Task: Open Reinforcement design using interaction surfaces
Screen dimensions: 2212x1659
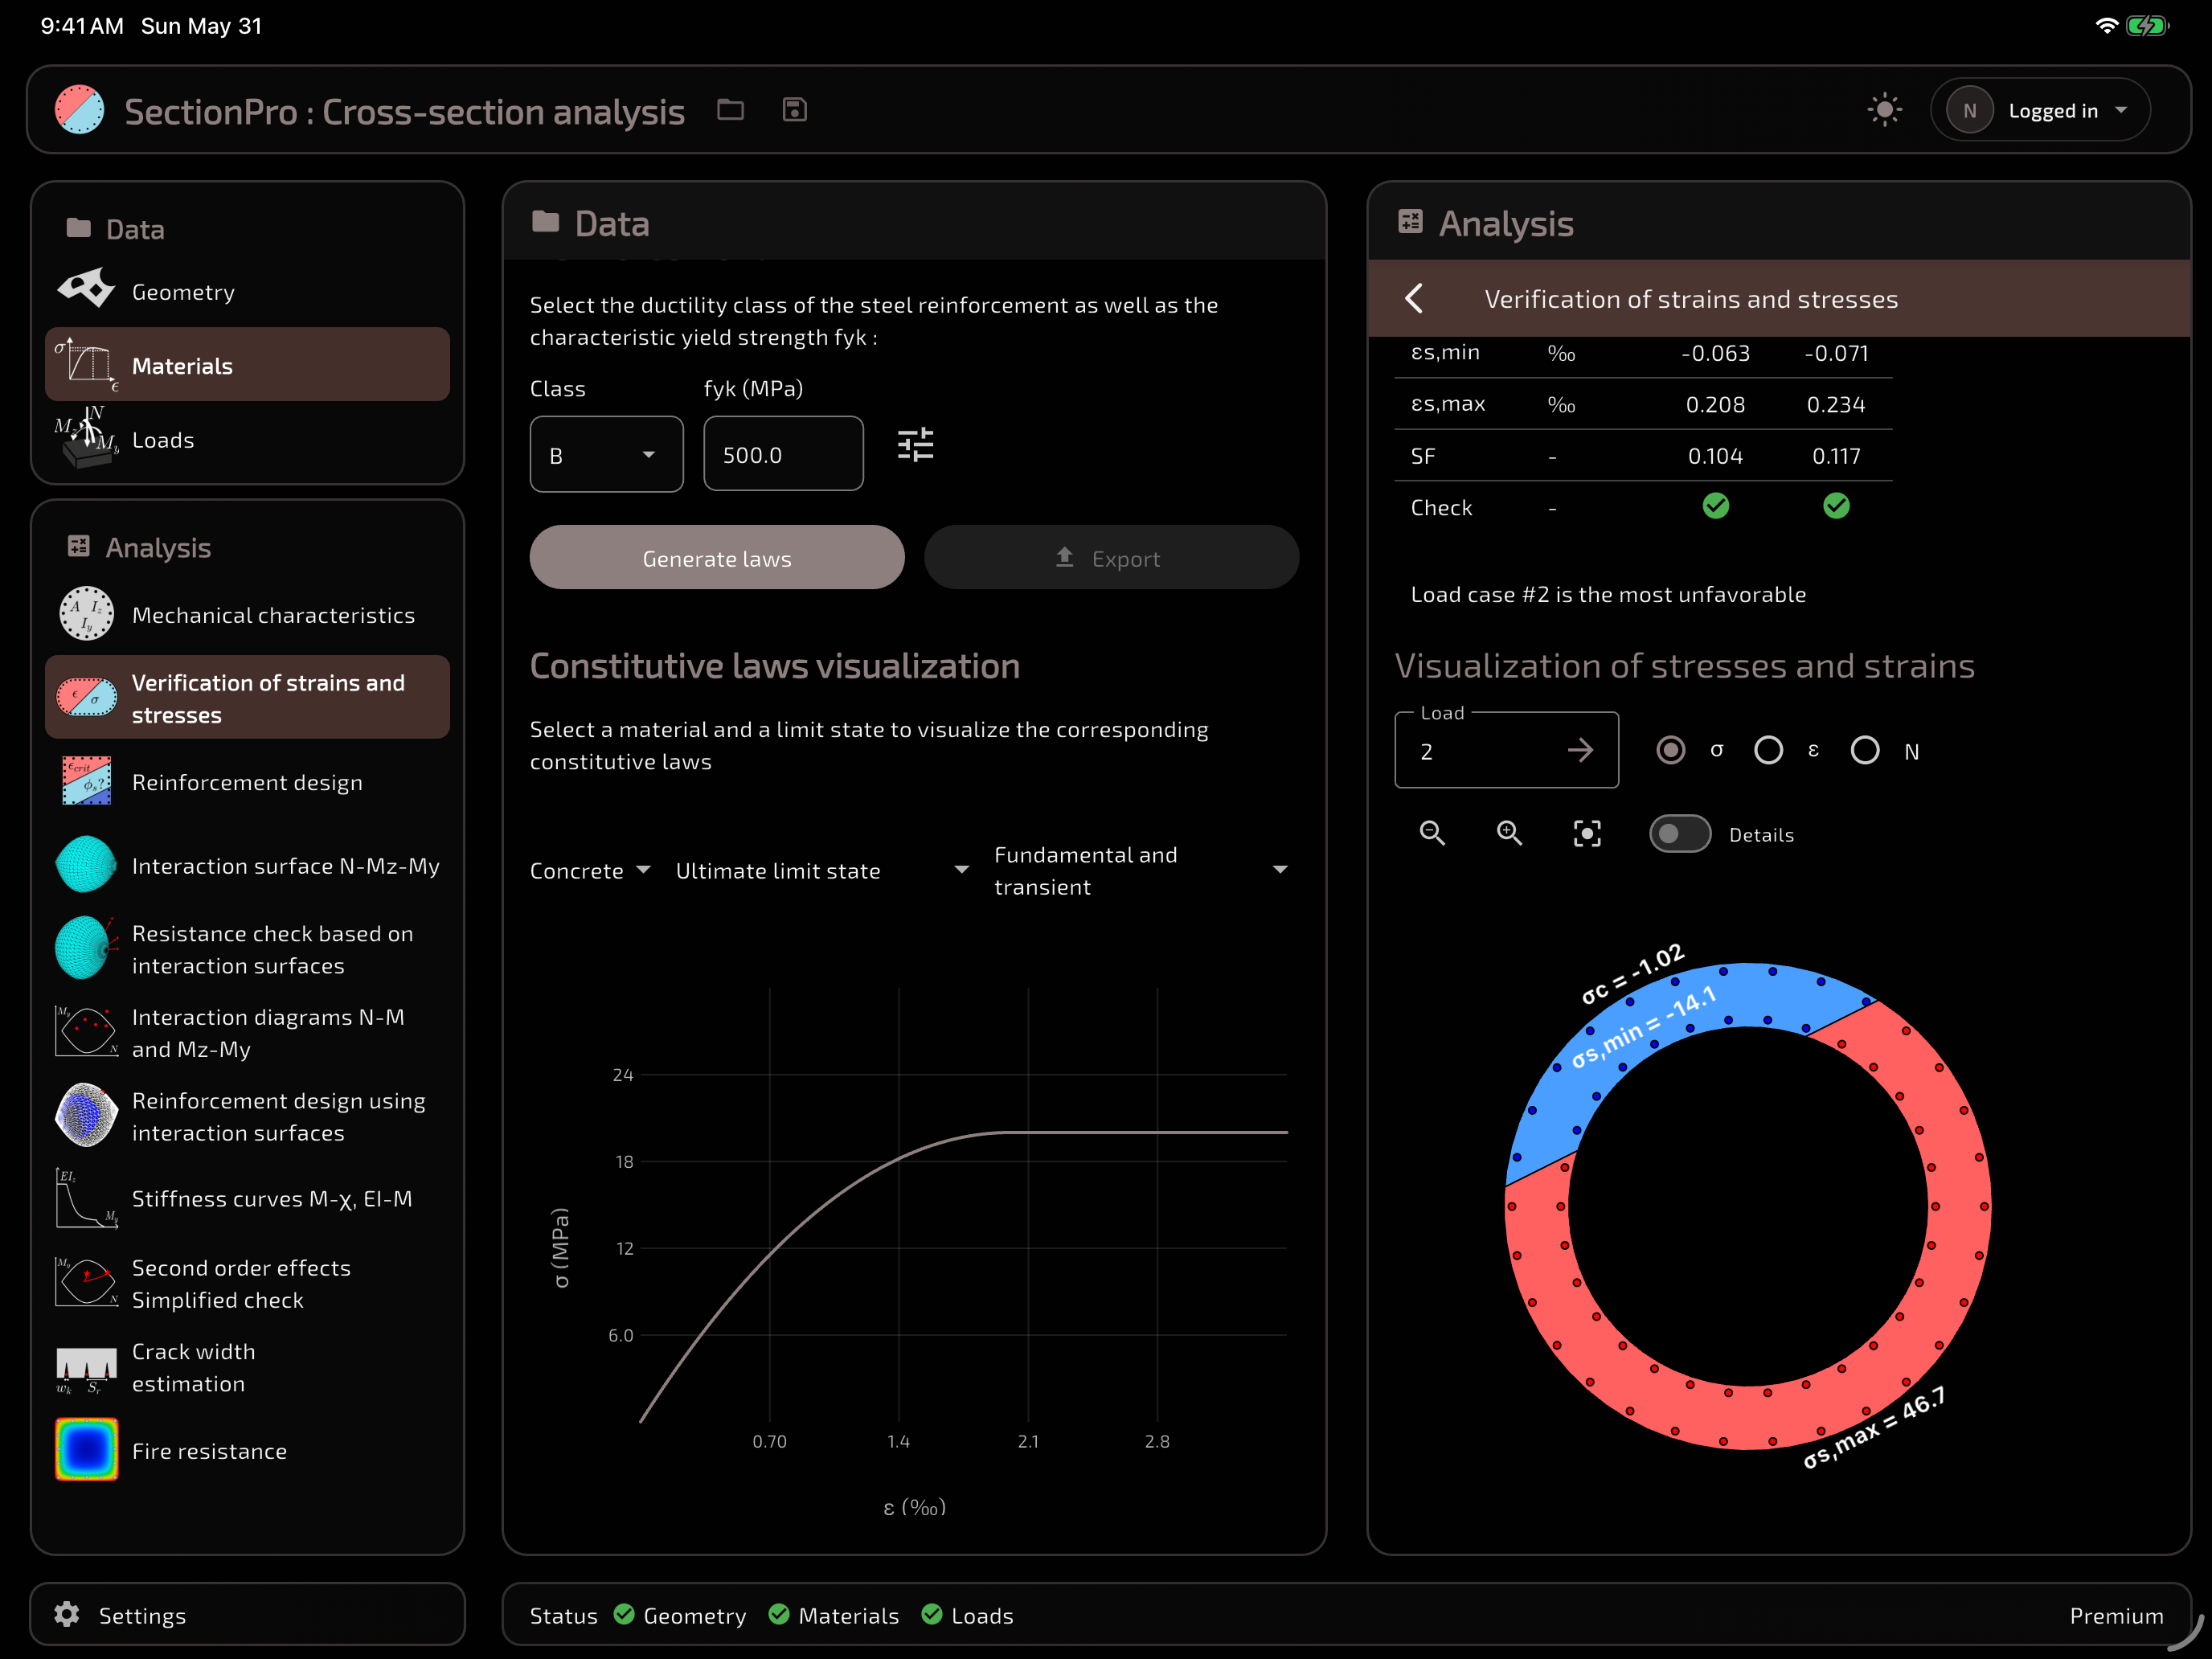Action: [247, 1116]
